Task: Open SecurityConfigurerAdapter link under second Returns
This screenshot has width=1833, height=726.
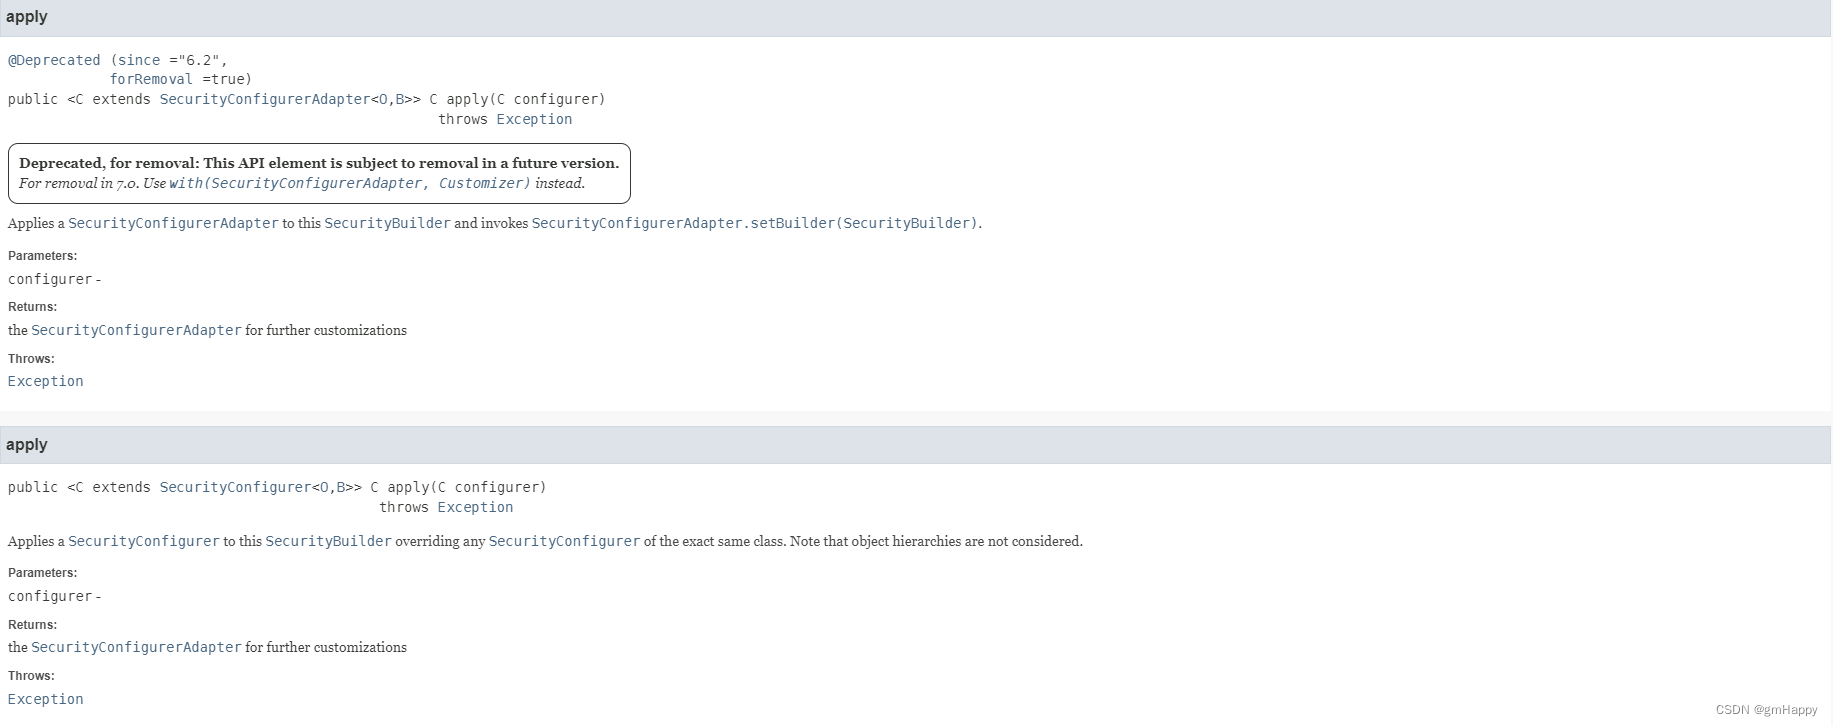Action: tap(136, 647)
